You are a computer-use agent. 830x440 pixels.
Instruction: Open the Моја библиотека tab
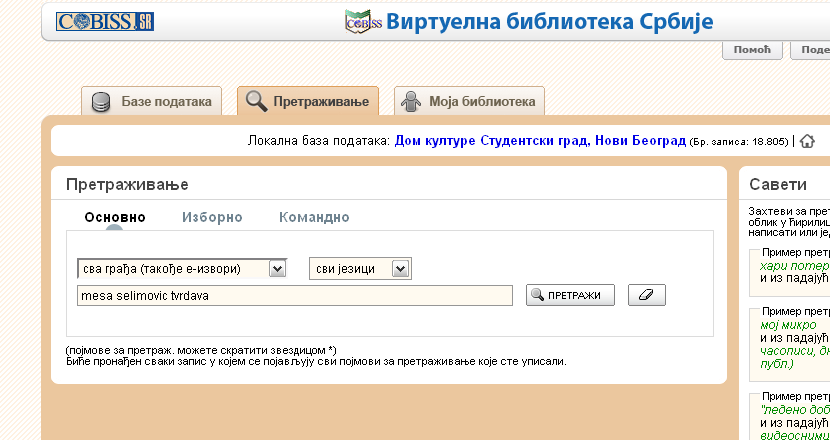click(x=470, y=101)
